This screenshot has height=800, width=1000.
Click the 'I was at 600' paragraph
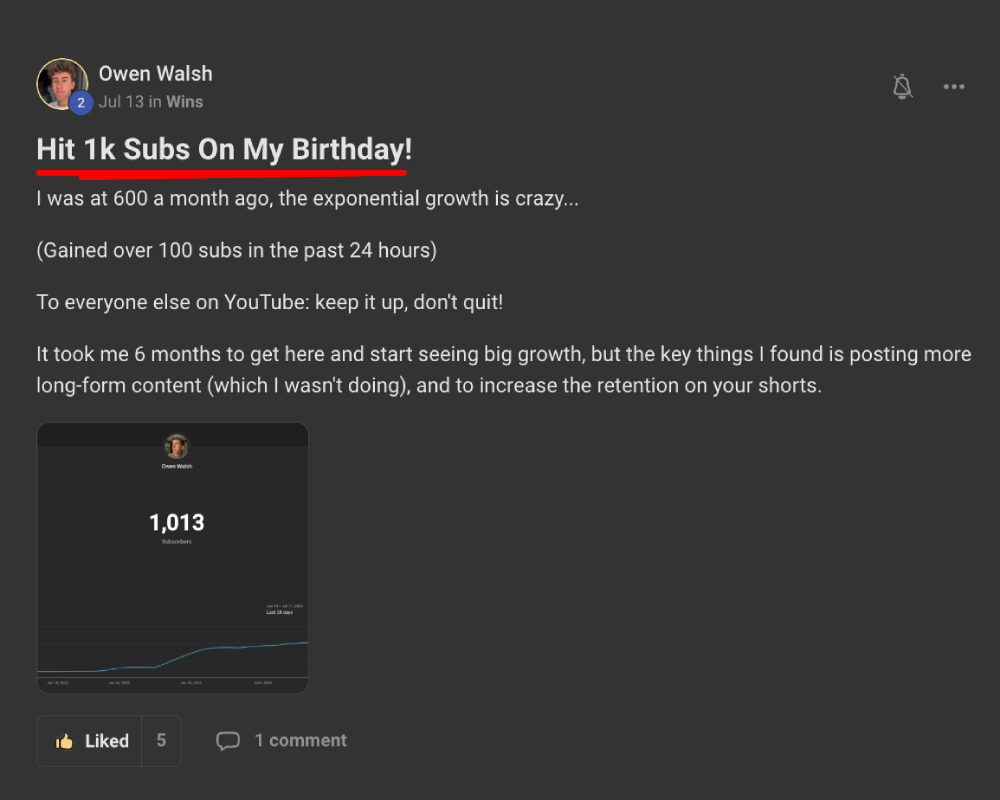[x=307, y=198]
